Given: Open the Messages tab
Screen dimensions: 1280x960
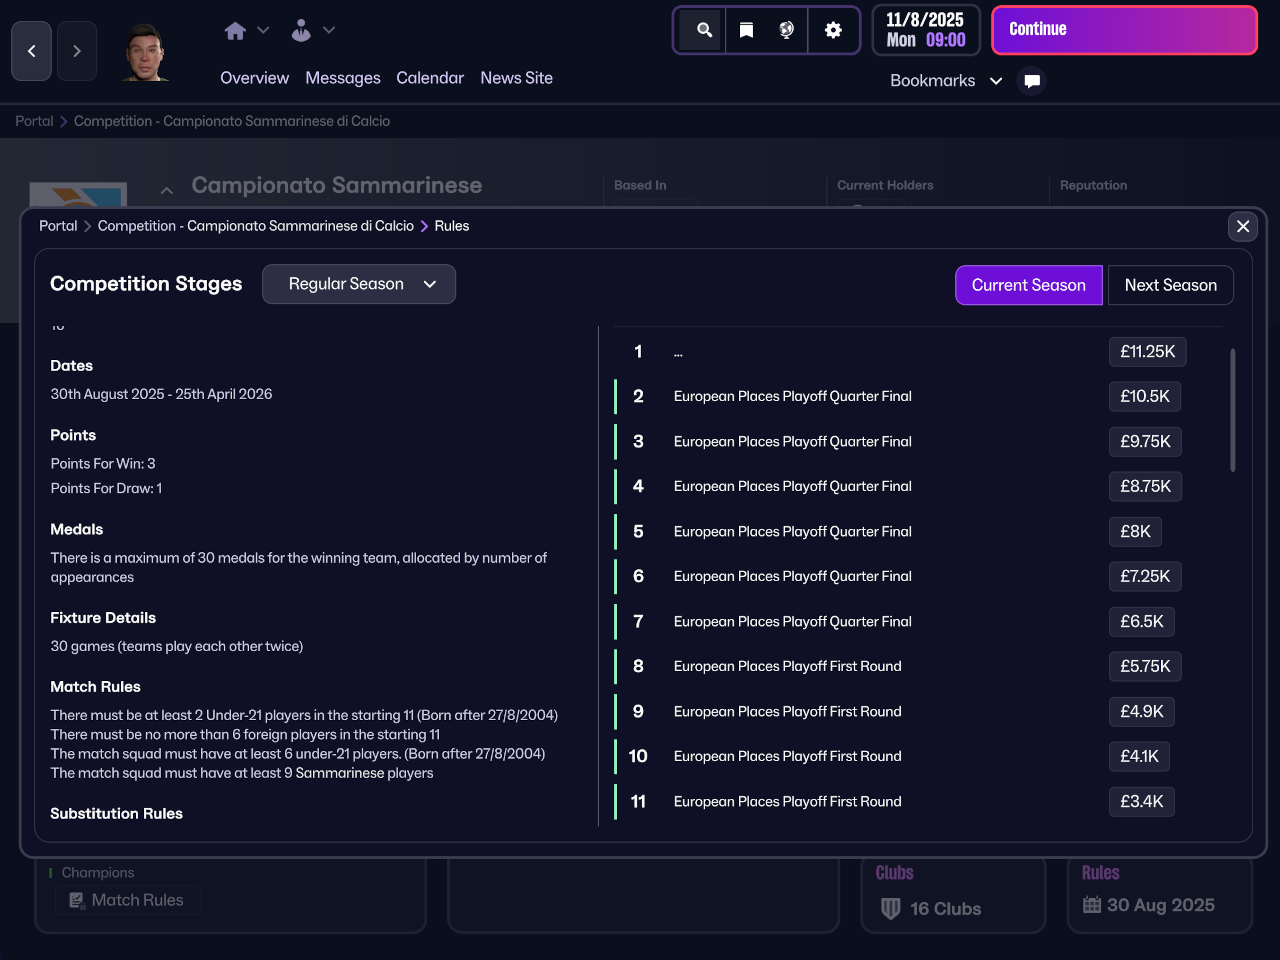Looking at the screenshot, I should (342, 78).
